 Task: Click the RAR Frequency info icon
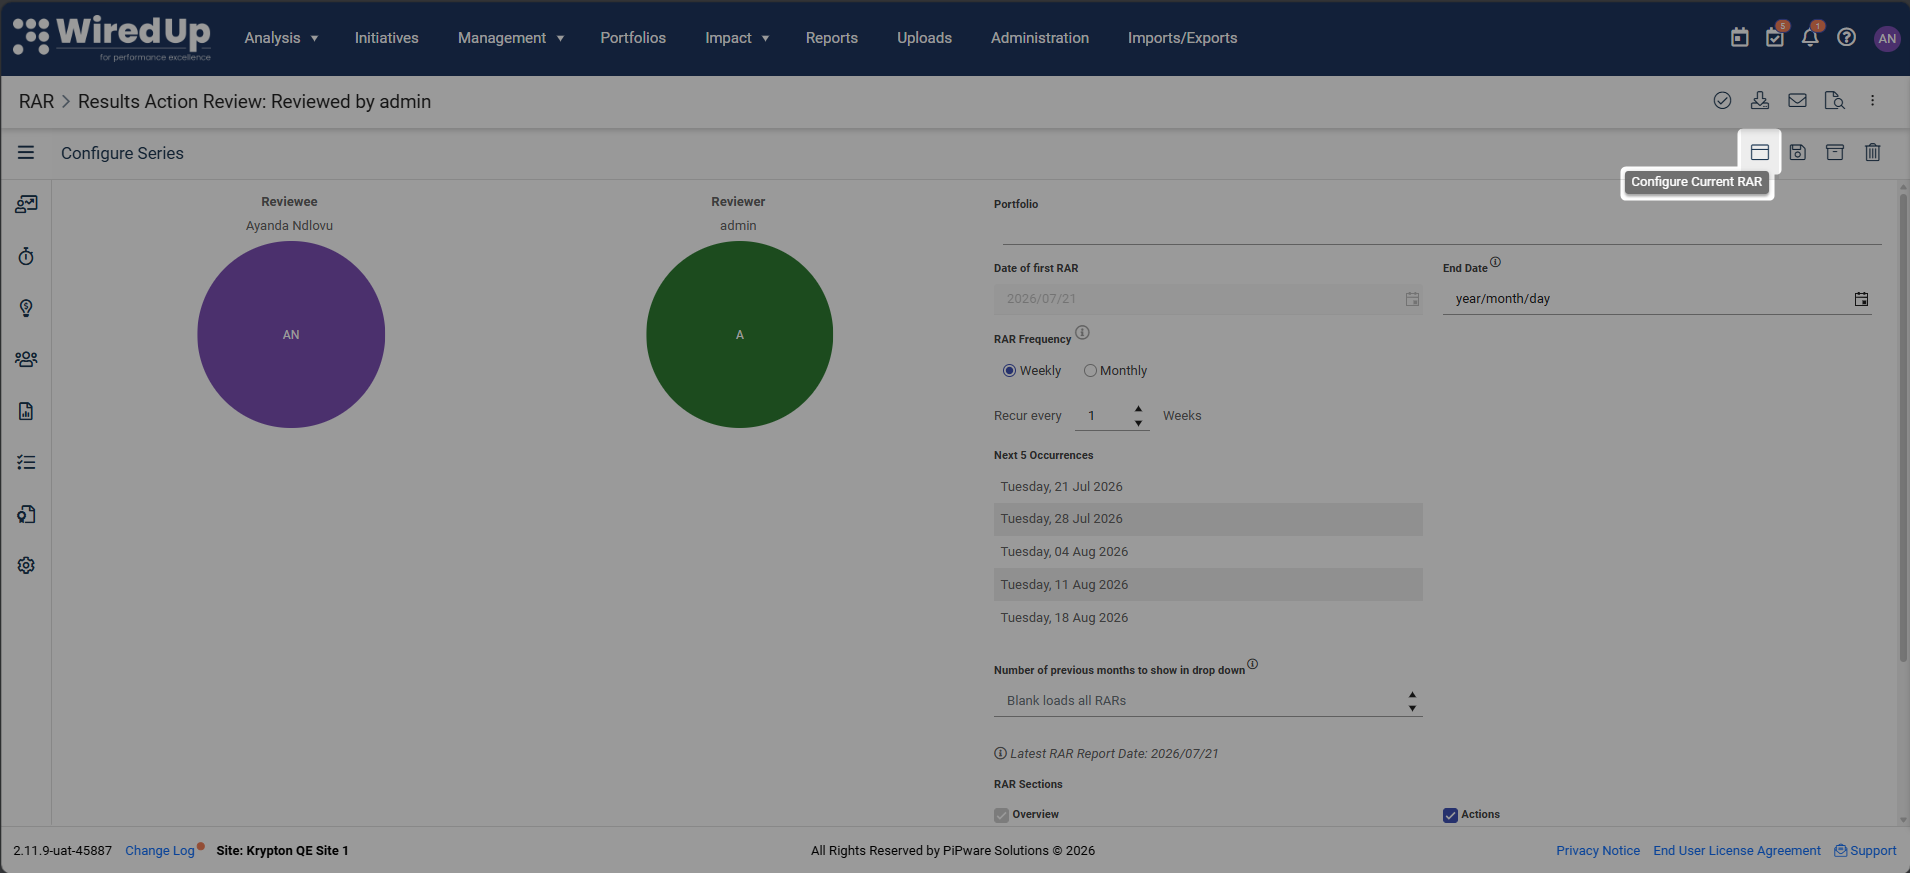click(x=1082, y=333)
